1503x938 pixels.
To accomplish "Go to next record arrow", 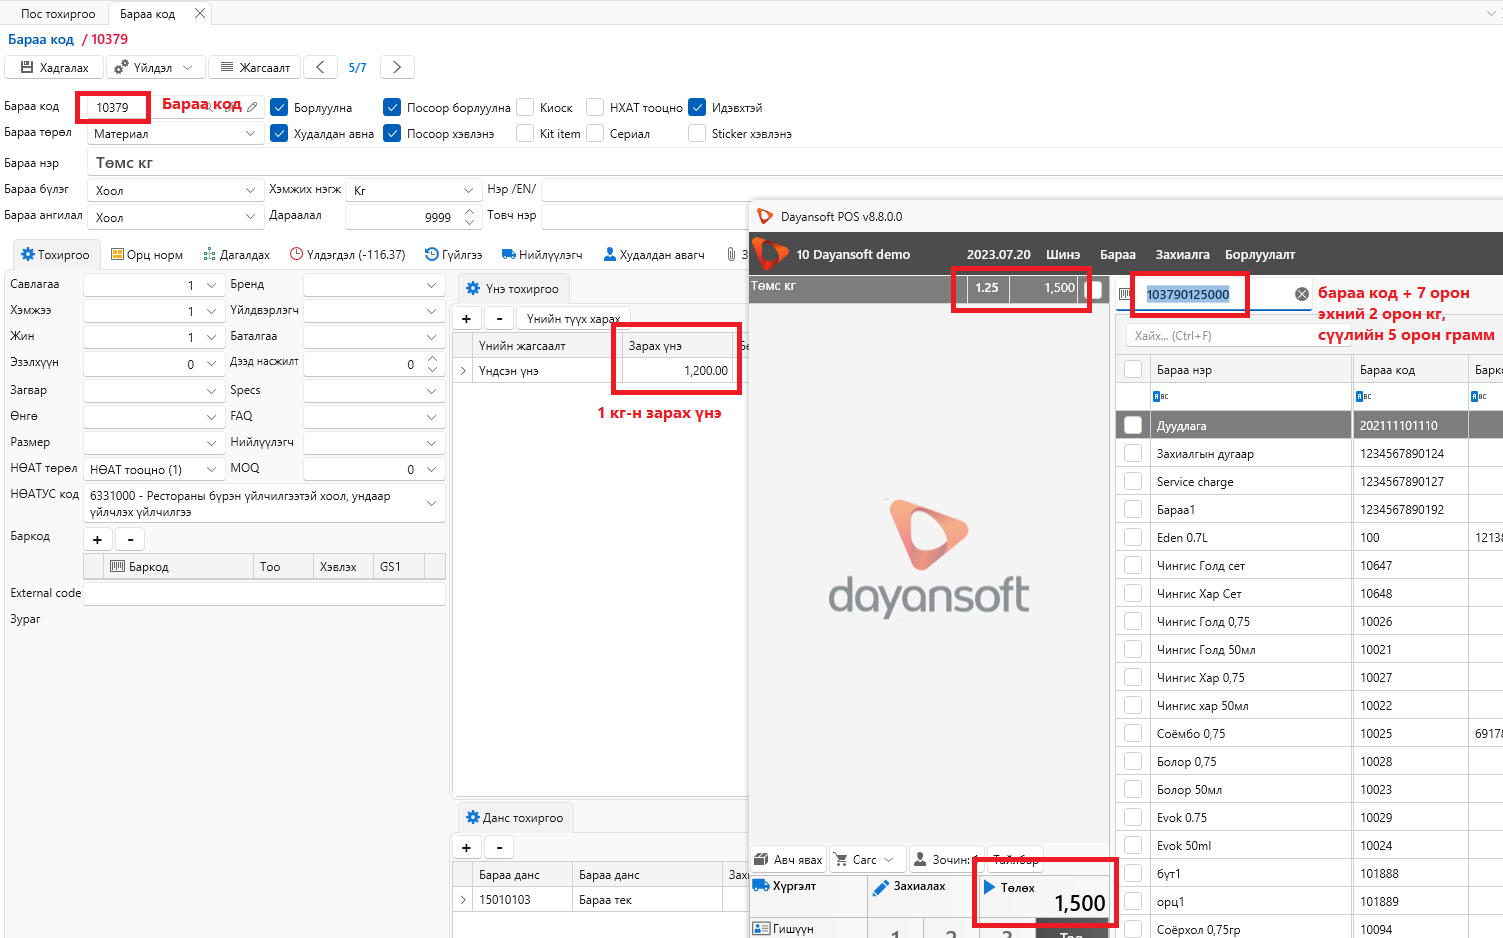I will (x=397, y=67).
